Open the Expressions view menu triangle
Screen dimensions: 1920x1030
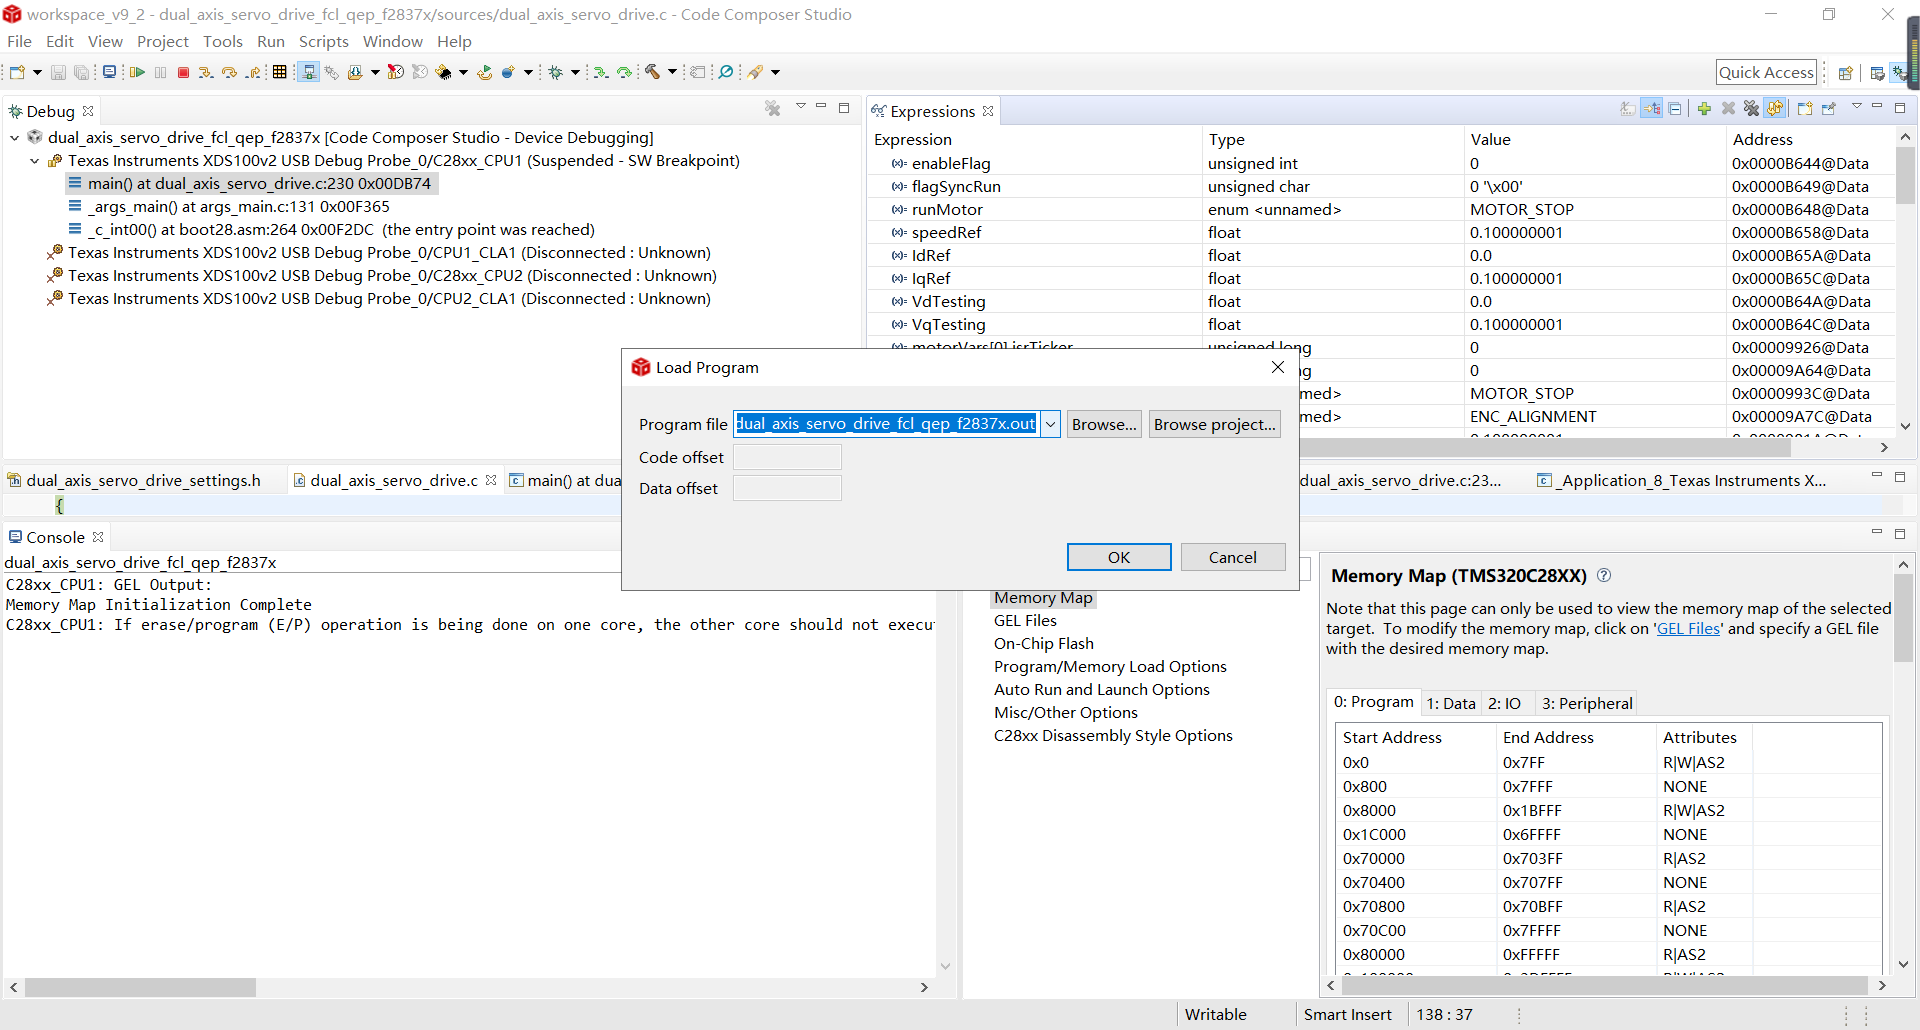click(1856, 107)
